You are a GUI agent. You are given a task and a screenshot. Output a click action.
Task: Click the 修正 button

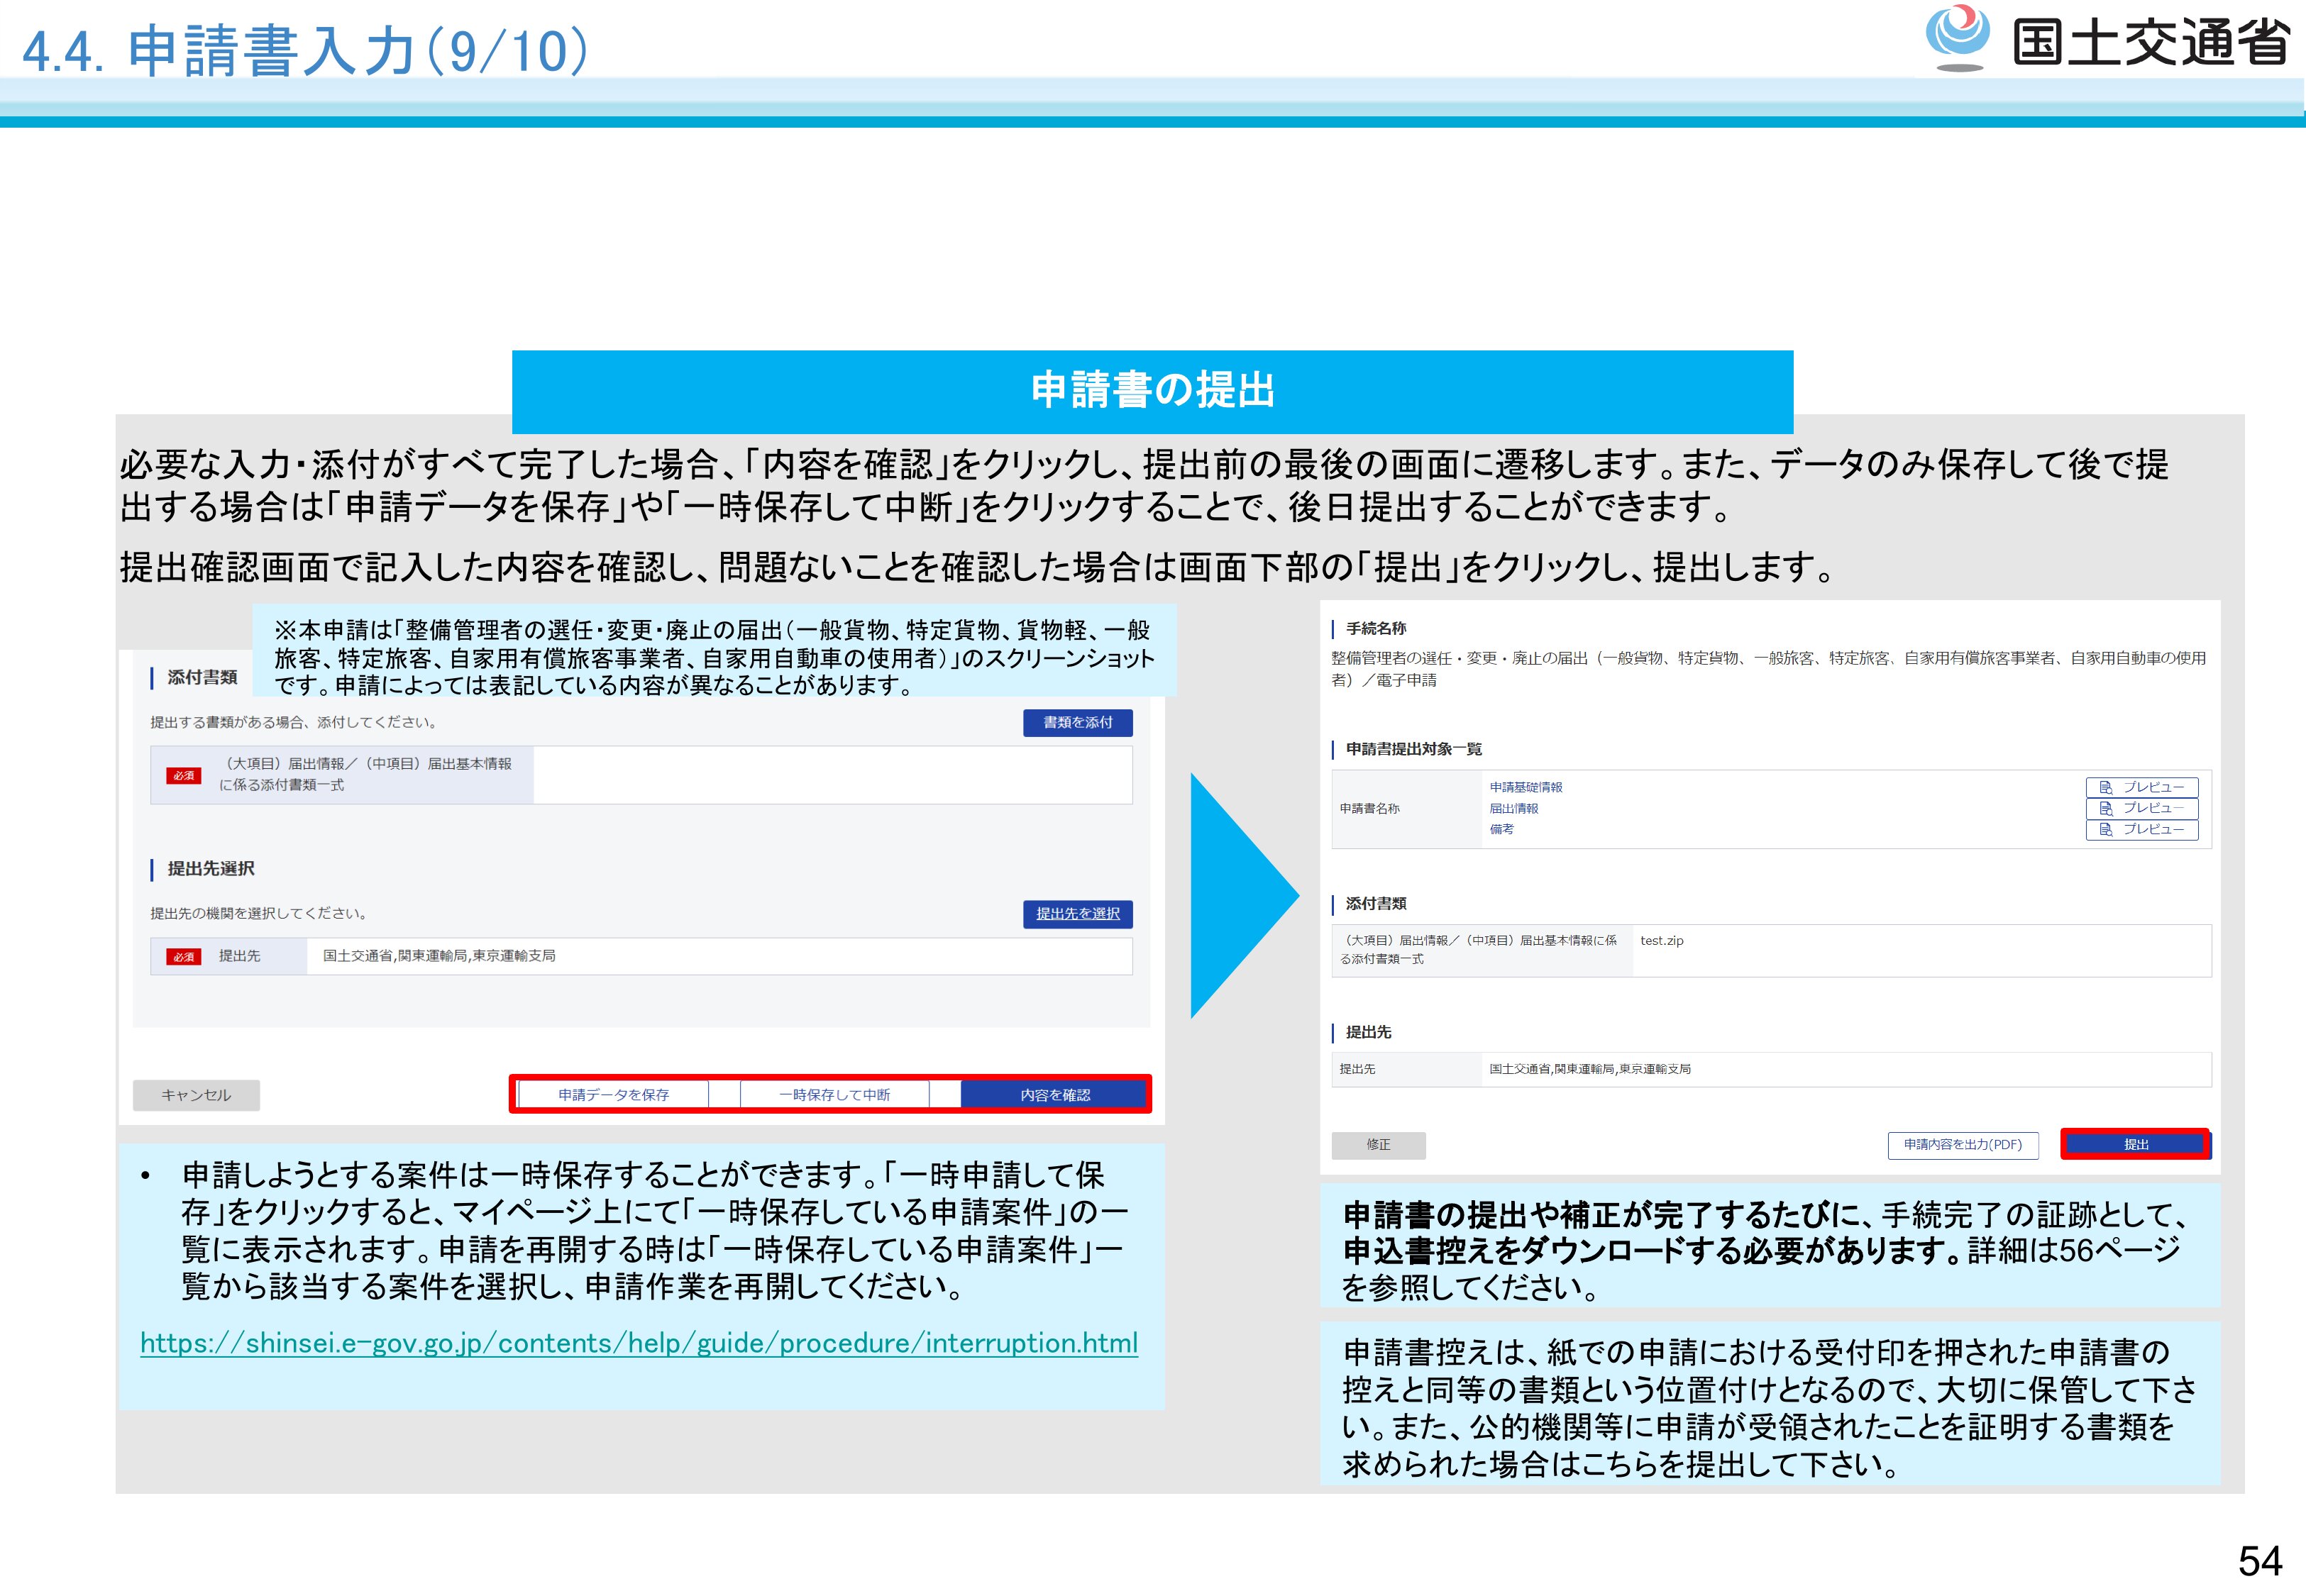[1378, 1144]
